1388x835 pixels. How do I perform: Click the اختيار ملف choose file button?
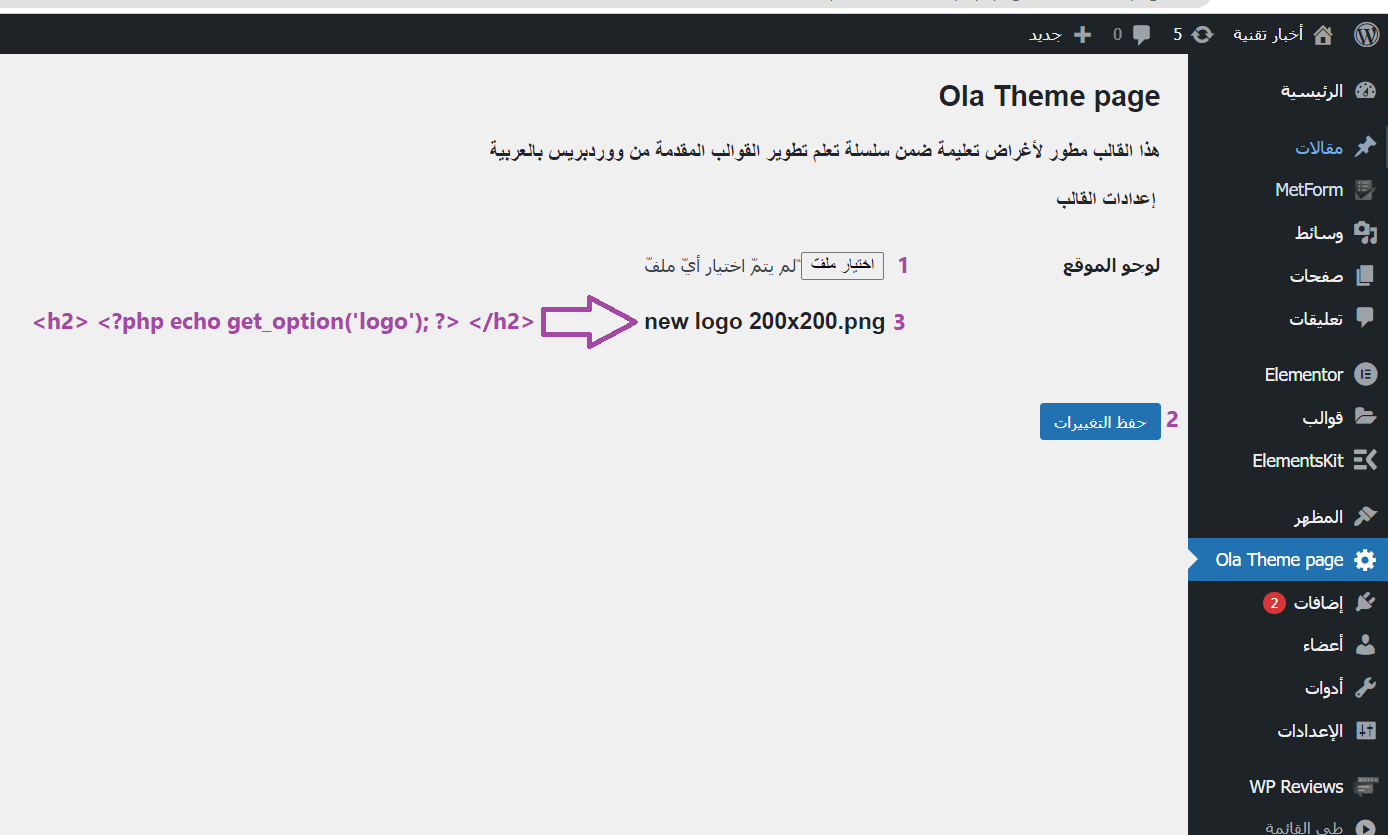[x=842, y=265]
